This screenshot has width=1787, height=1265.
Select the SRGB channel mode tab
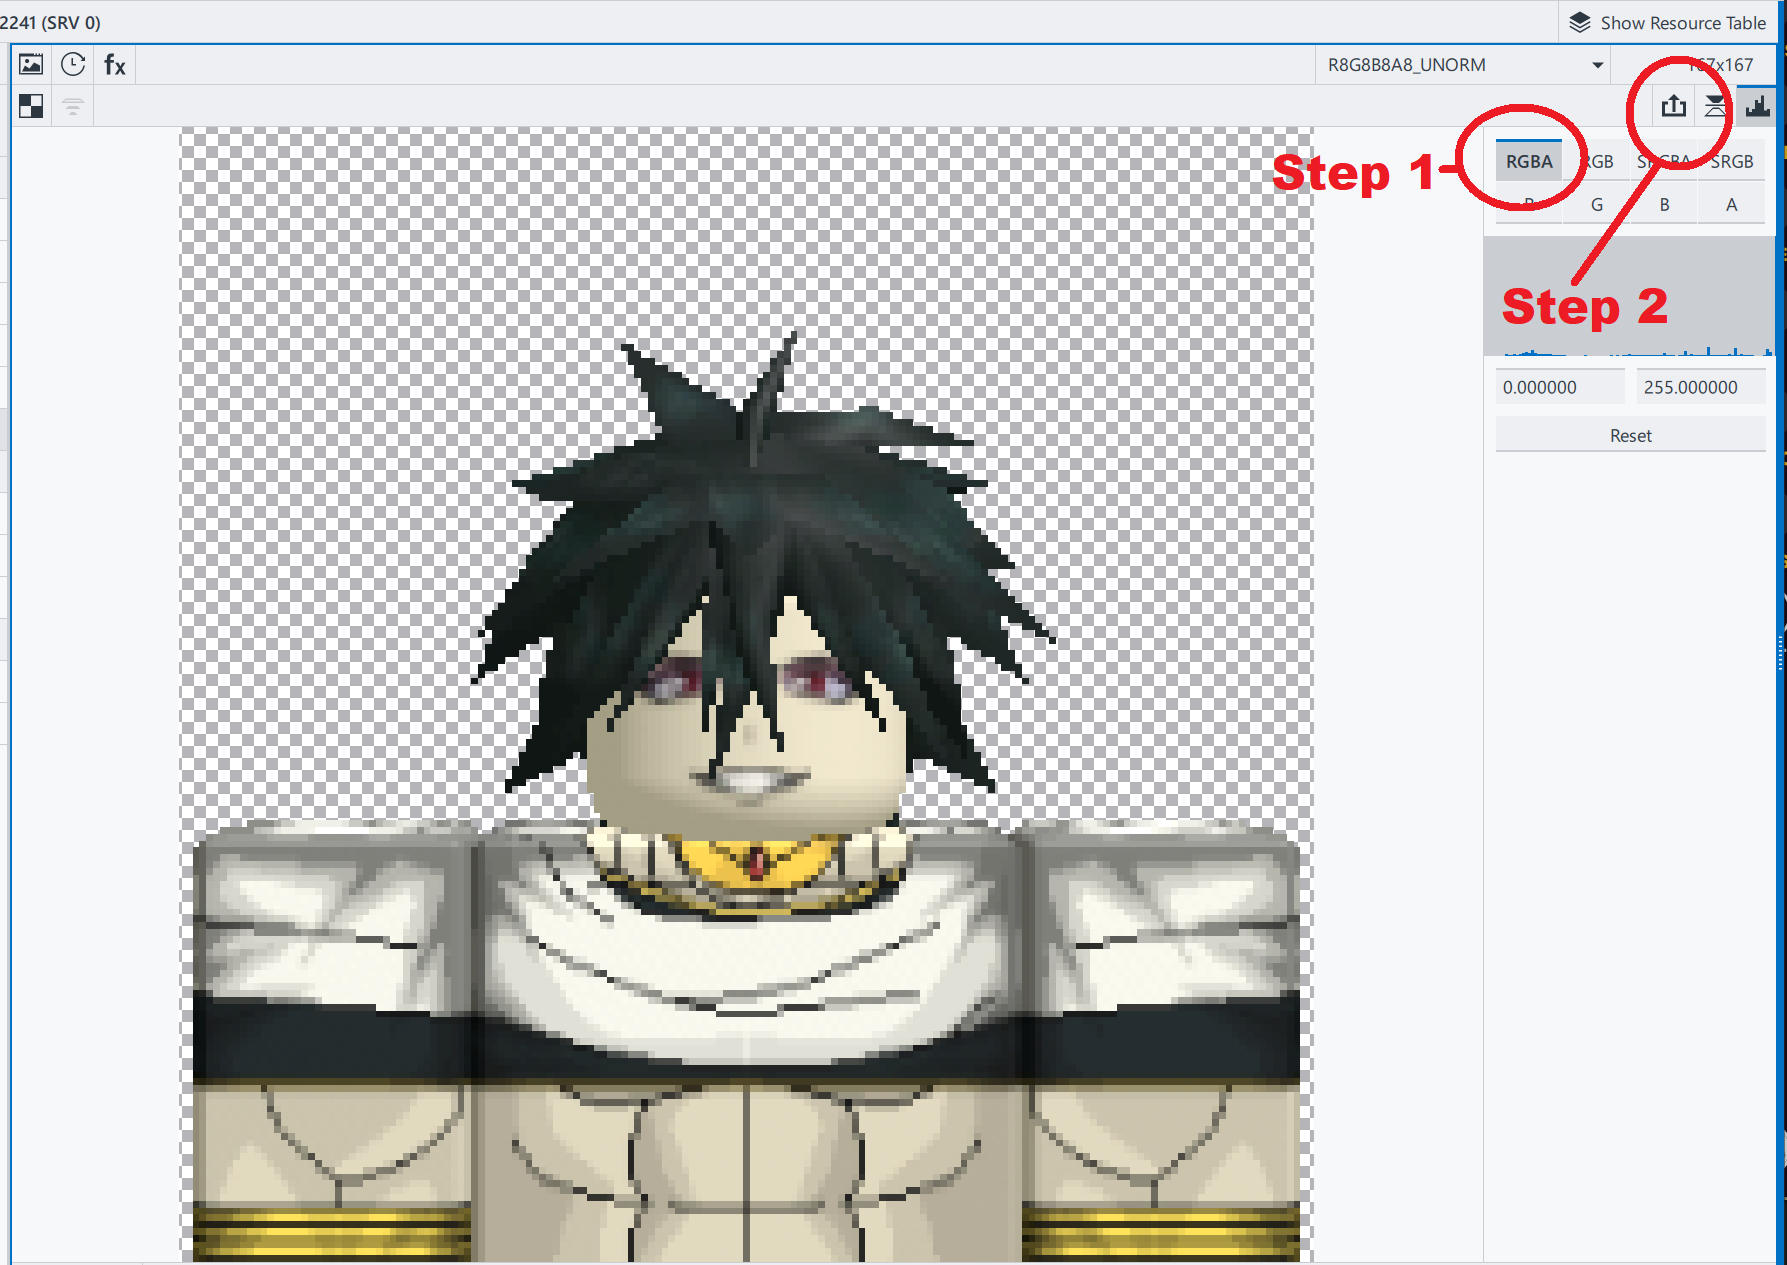pyautogui.click(x=1732, y=161)
